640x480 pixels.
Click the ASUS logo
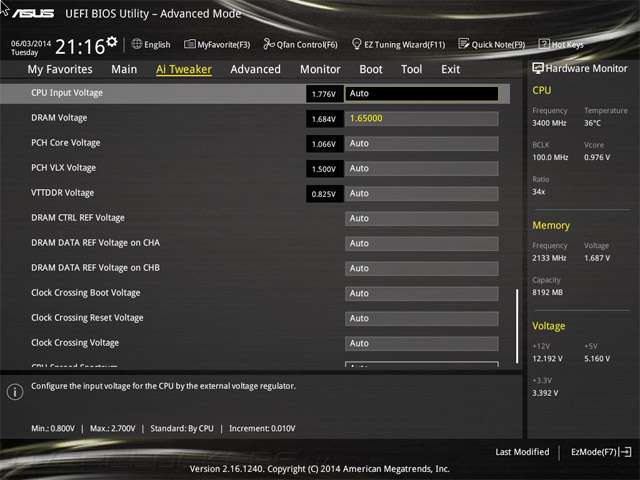point(33,13)
